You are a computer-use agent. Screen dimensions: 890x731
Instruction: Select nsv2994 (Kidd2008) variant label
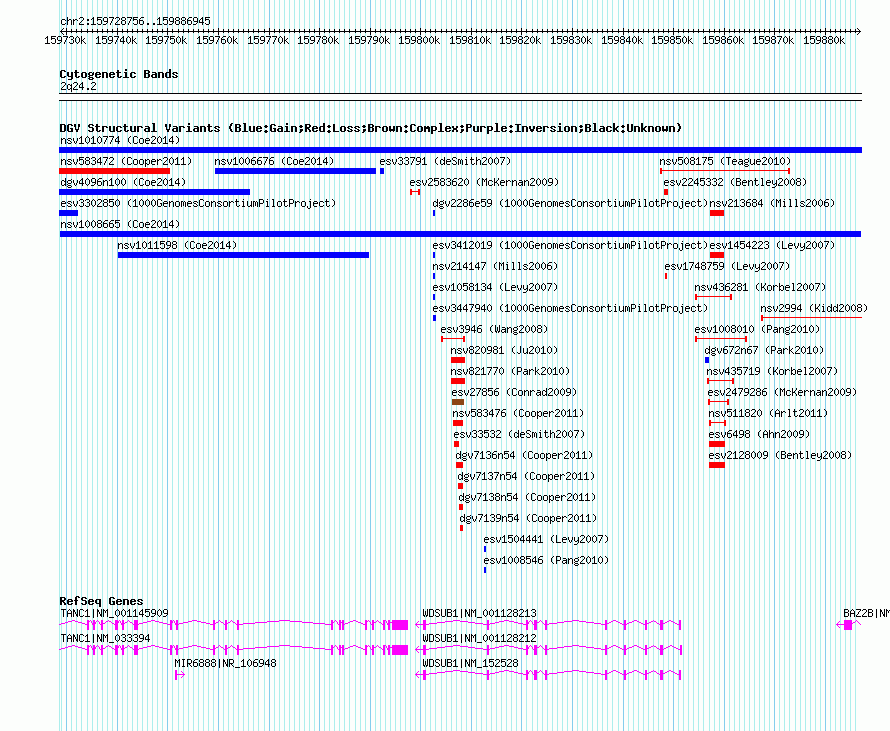(814, 308)
